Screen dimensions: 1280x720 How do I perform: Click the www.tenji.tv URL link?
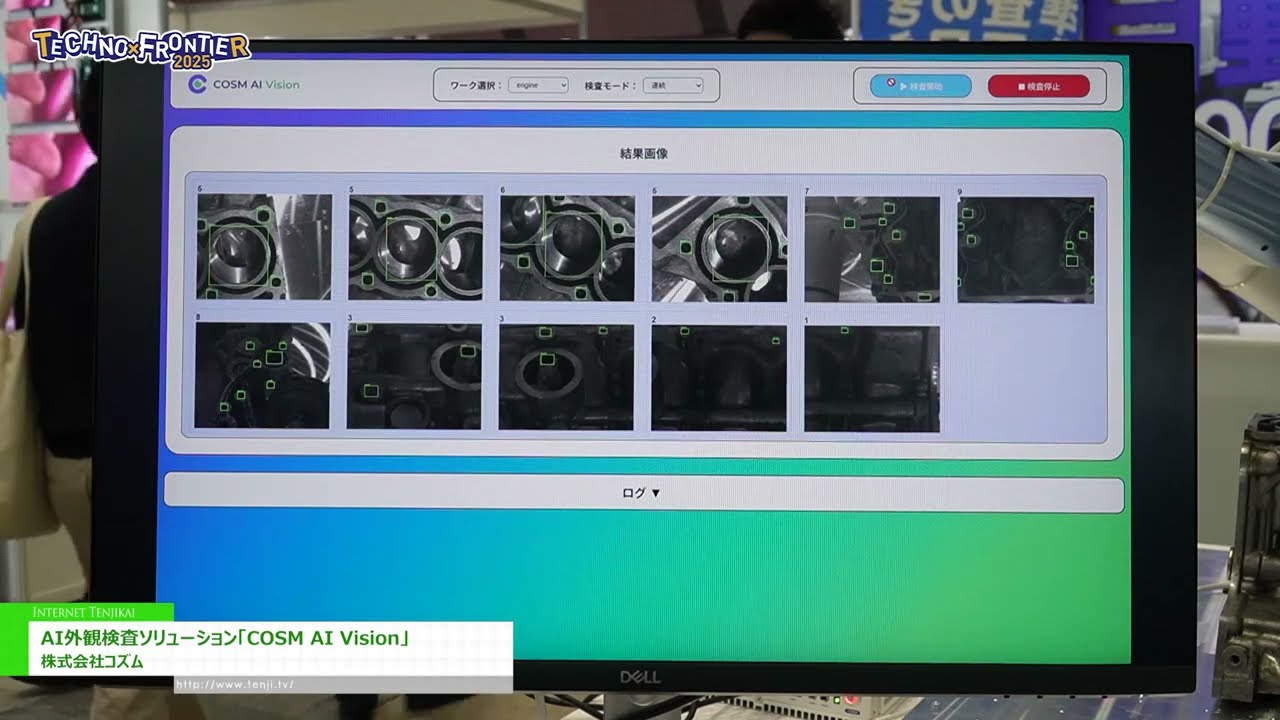236,685
